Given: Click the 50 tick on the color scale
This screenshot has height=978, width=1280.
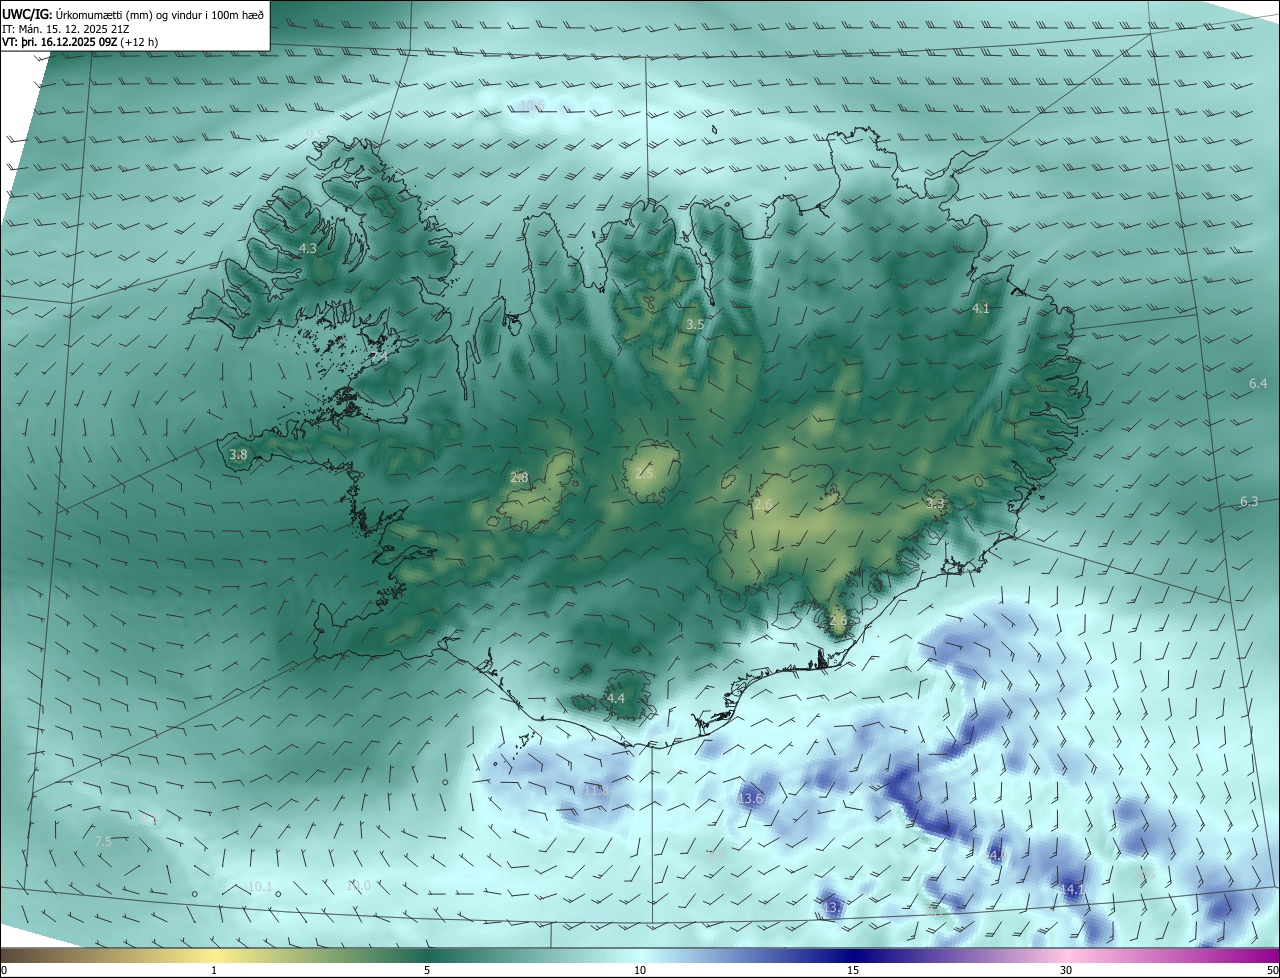Looking at the screenshot, I should coord(1273,970).
